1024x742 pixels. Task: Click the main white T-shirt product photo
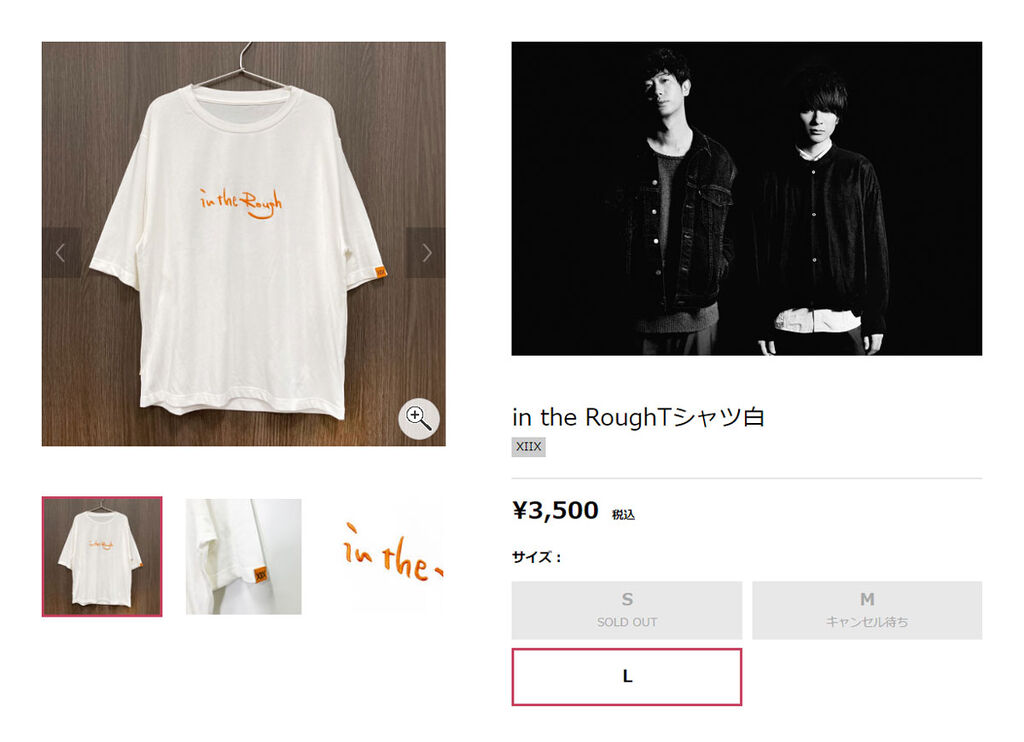coord(244,244)
